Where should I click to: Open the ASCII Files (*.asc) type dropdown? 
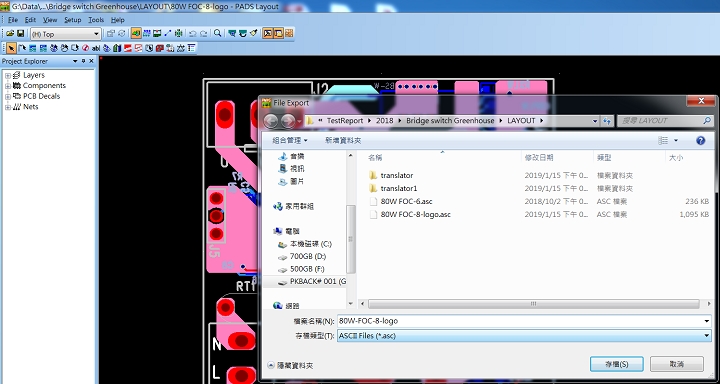pos(524,336)
